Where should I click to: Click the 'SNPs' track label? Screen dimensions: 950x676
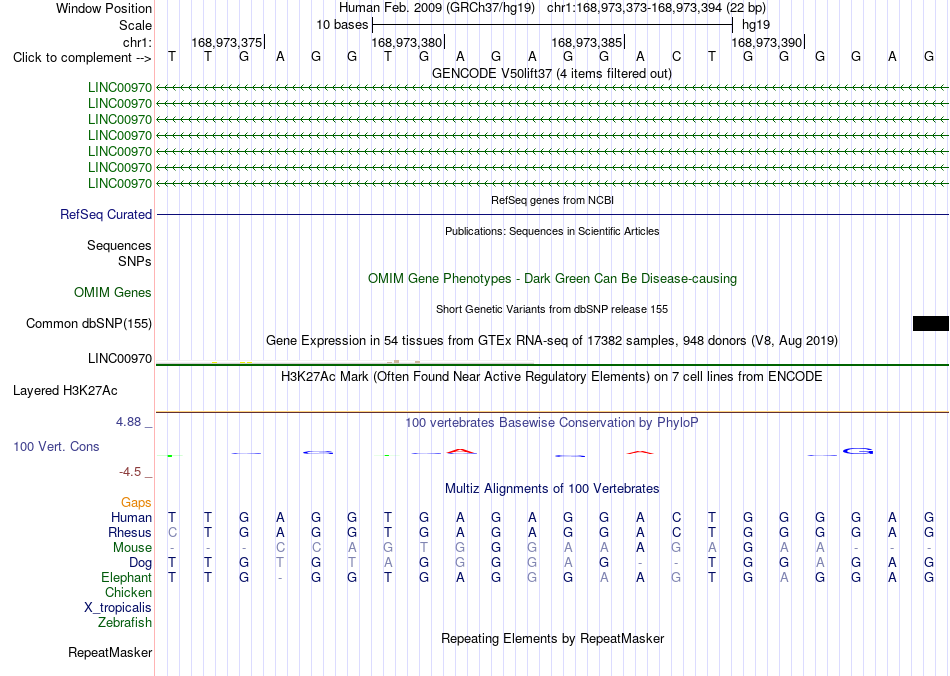135,261
